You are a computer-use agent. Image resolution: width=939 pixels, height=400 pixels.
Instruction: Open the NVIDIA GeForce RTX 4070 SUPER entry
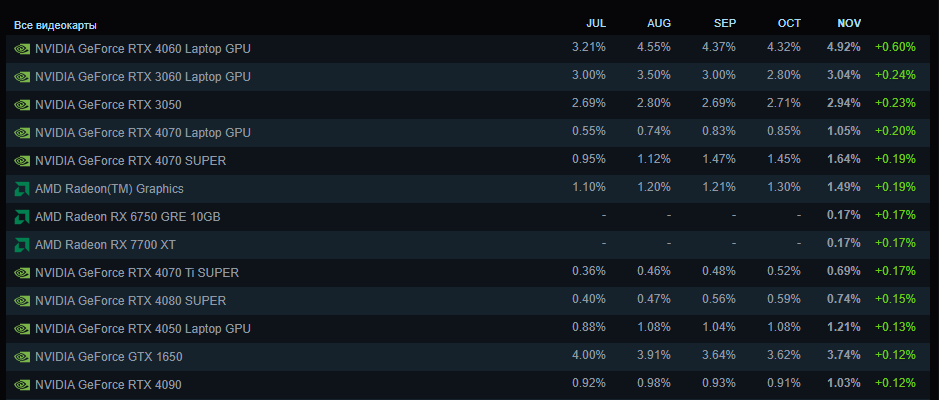[x=129, y=160]
